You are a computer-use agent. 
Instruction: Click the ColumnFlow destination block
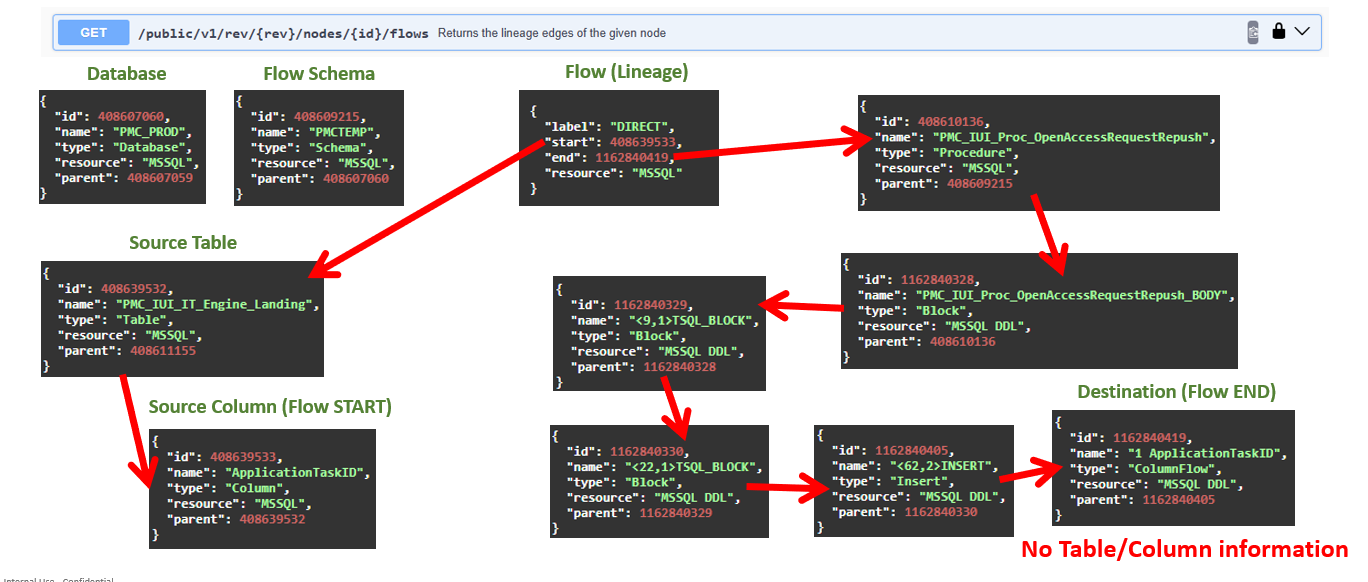pos(1173,467)
